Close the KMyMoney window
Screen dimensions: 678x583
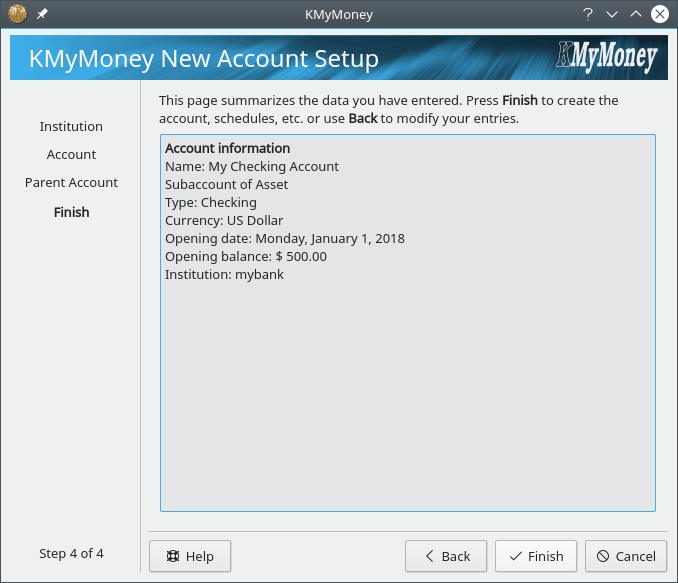click(x=660, y=14)
